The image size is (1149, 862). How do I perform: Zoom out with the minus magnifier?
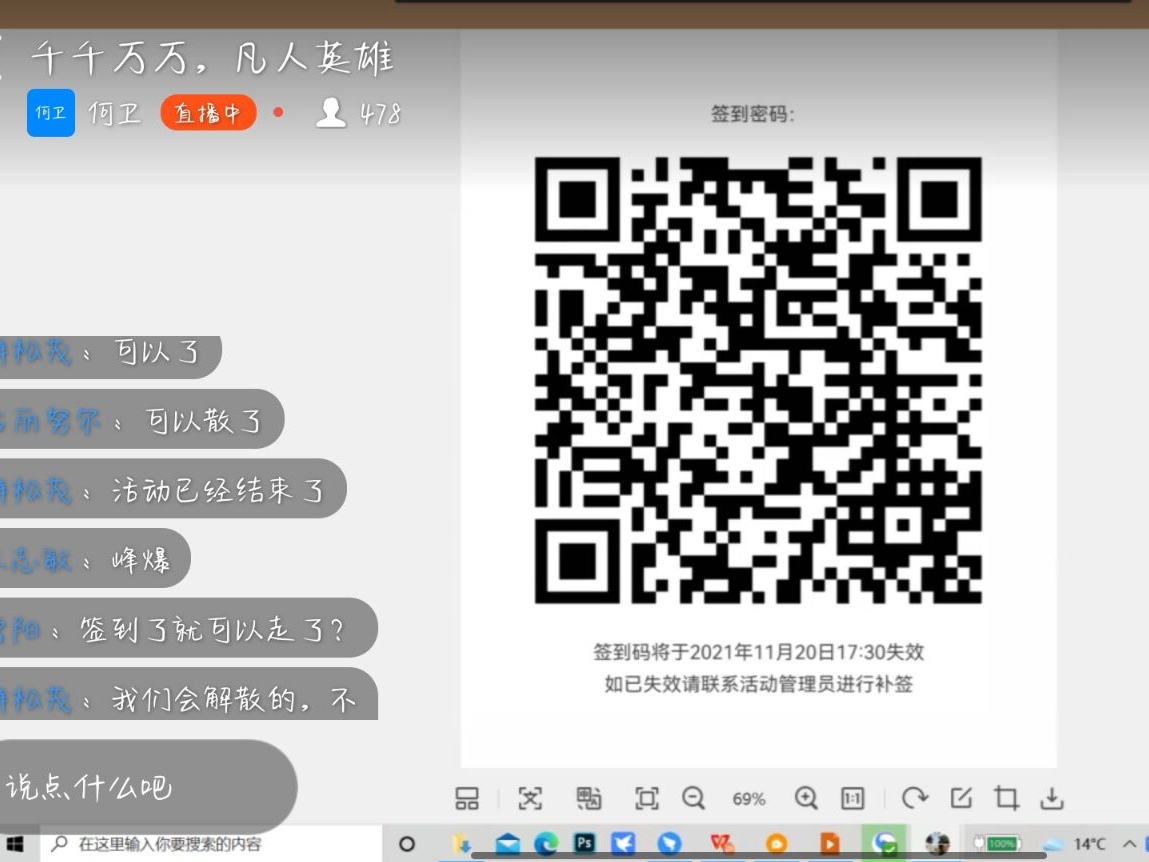[x=693, y=798]
